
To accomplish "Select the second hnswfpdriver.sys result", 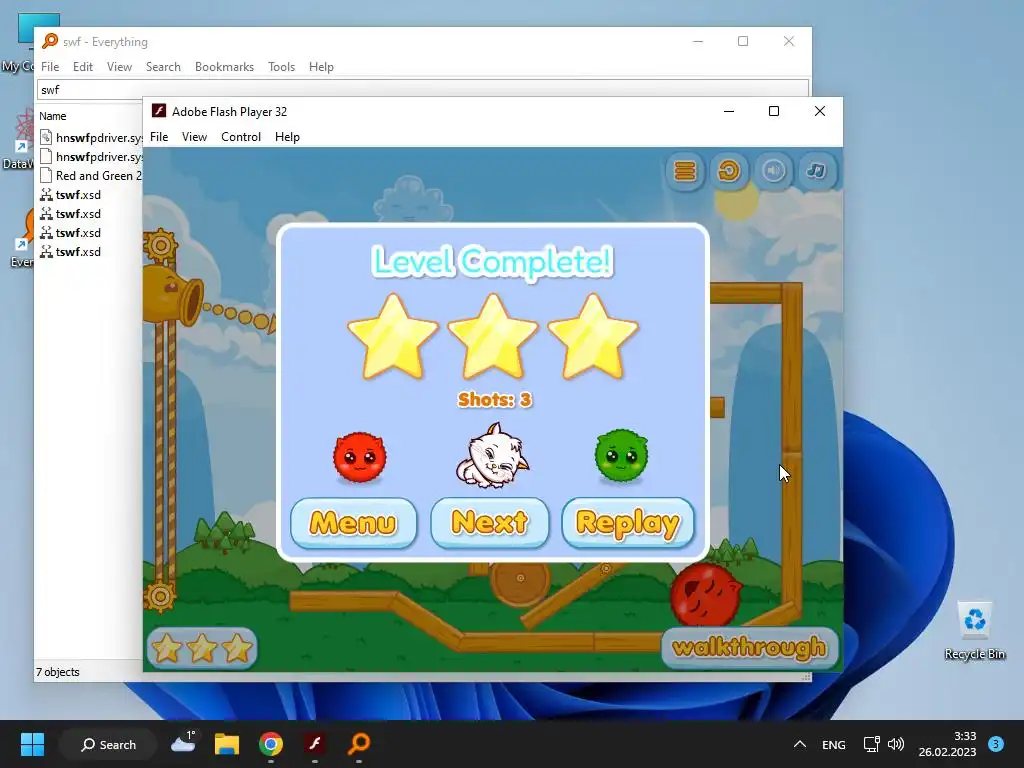I will coord(90,157).
